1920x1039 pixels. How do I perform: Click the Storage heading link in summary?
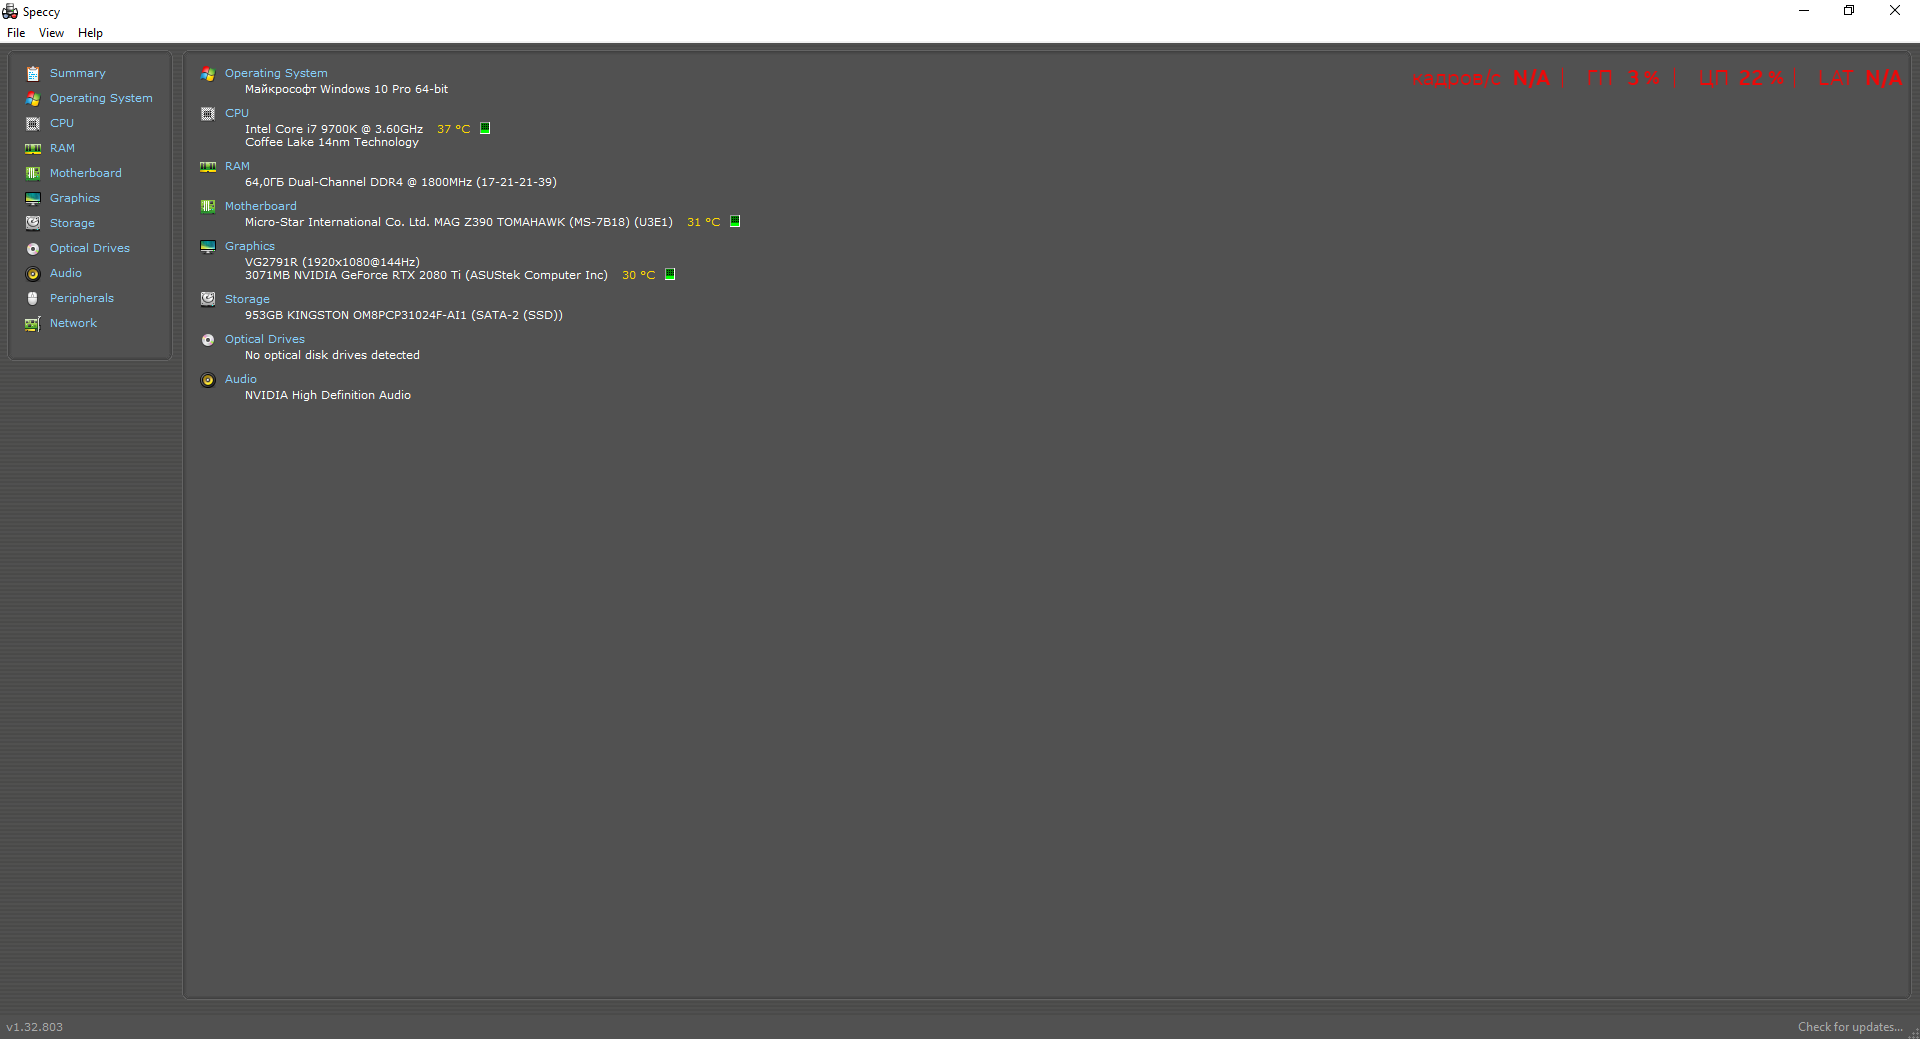click(247, 299)
